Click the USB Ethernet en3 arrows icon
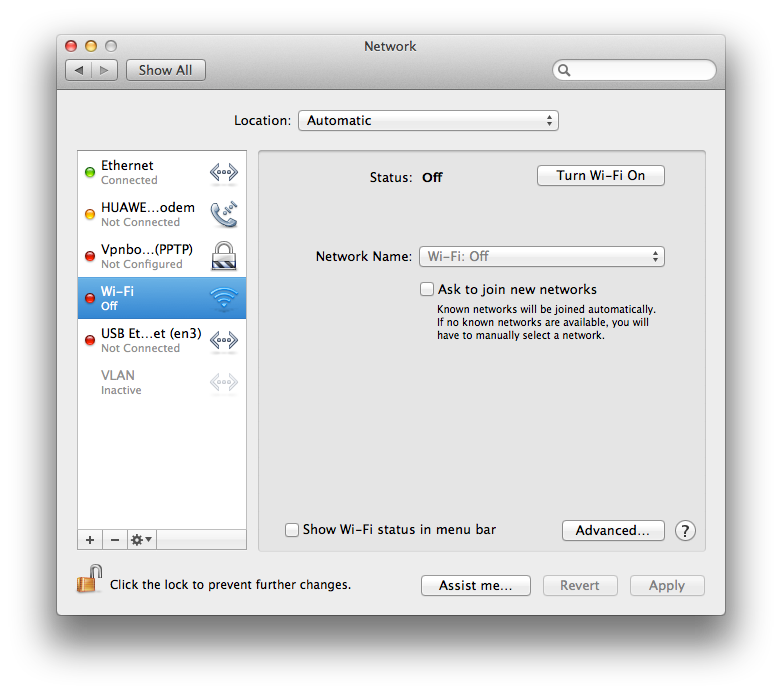Viewport: 782px width, 694px height. [223, 341]
